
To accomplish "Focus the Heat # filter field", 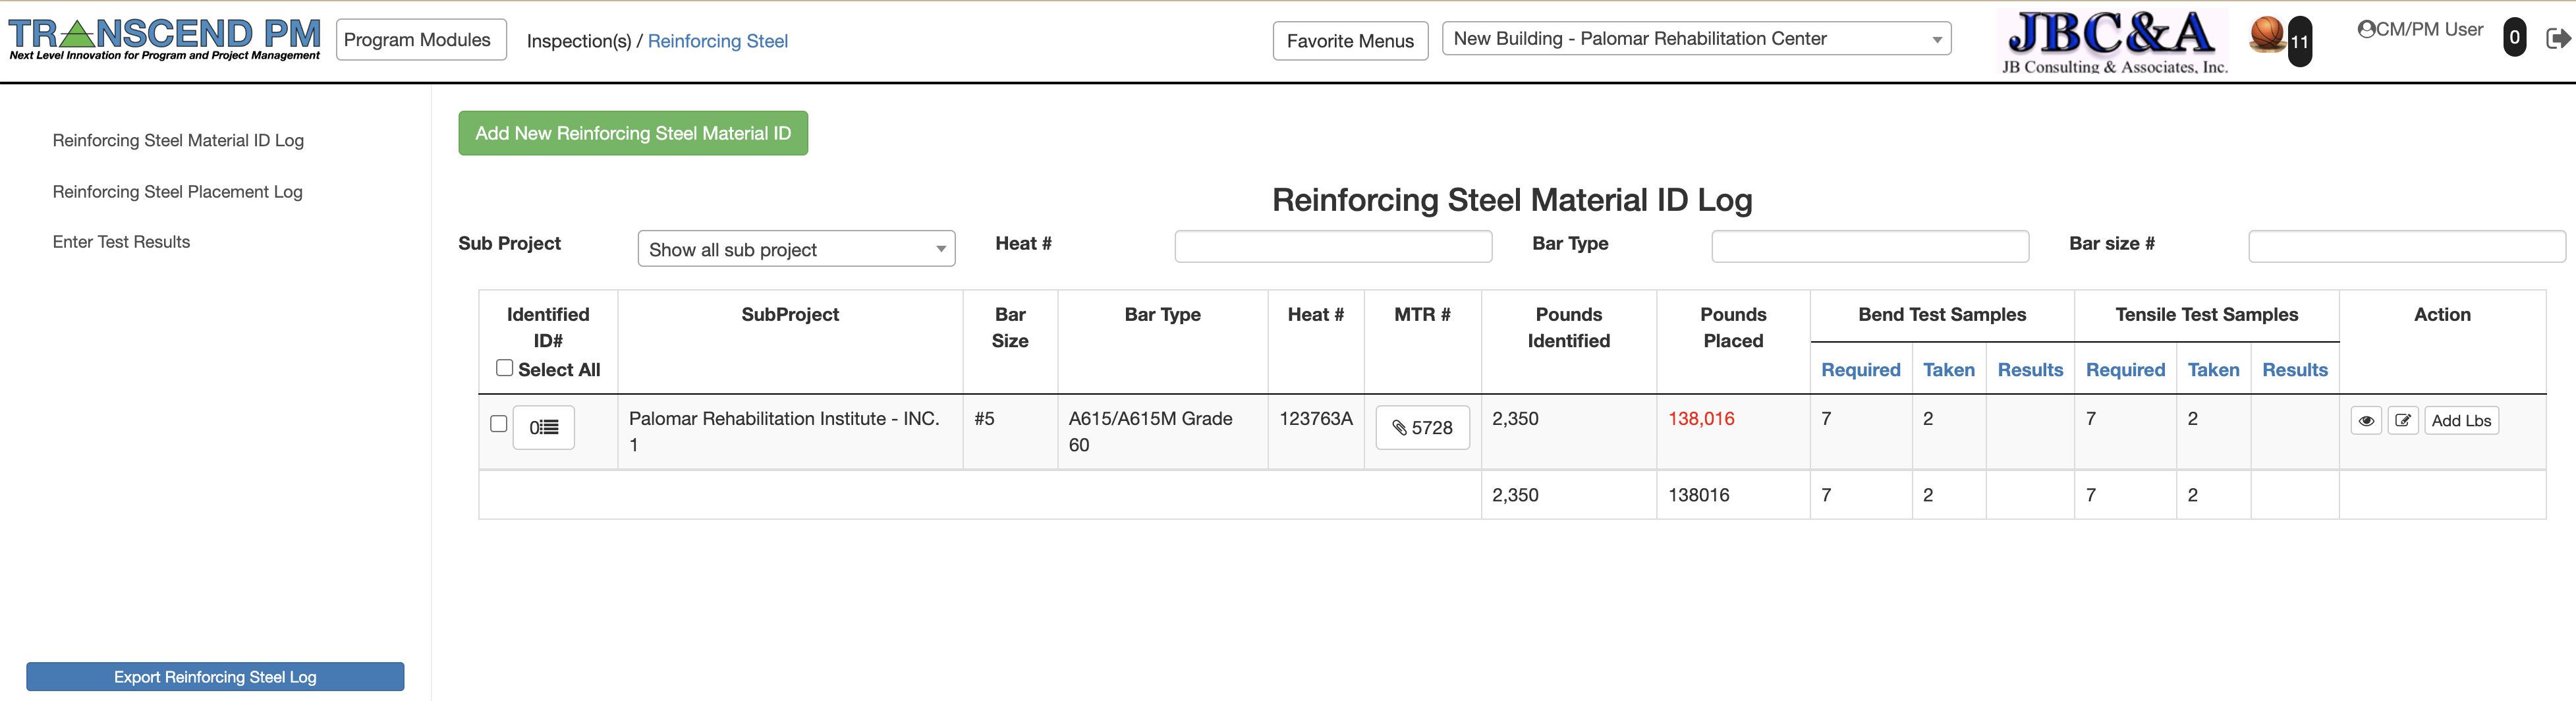I will tap(1333, 247).
